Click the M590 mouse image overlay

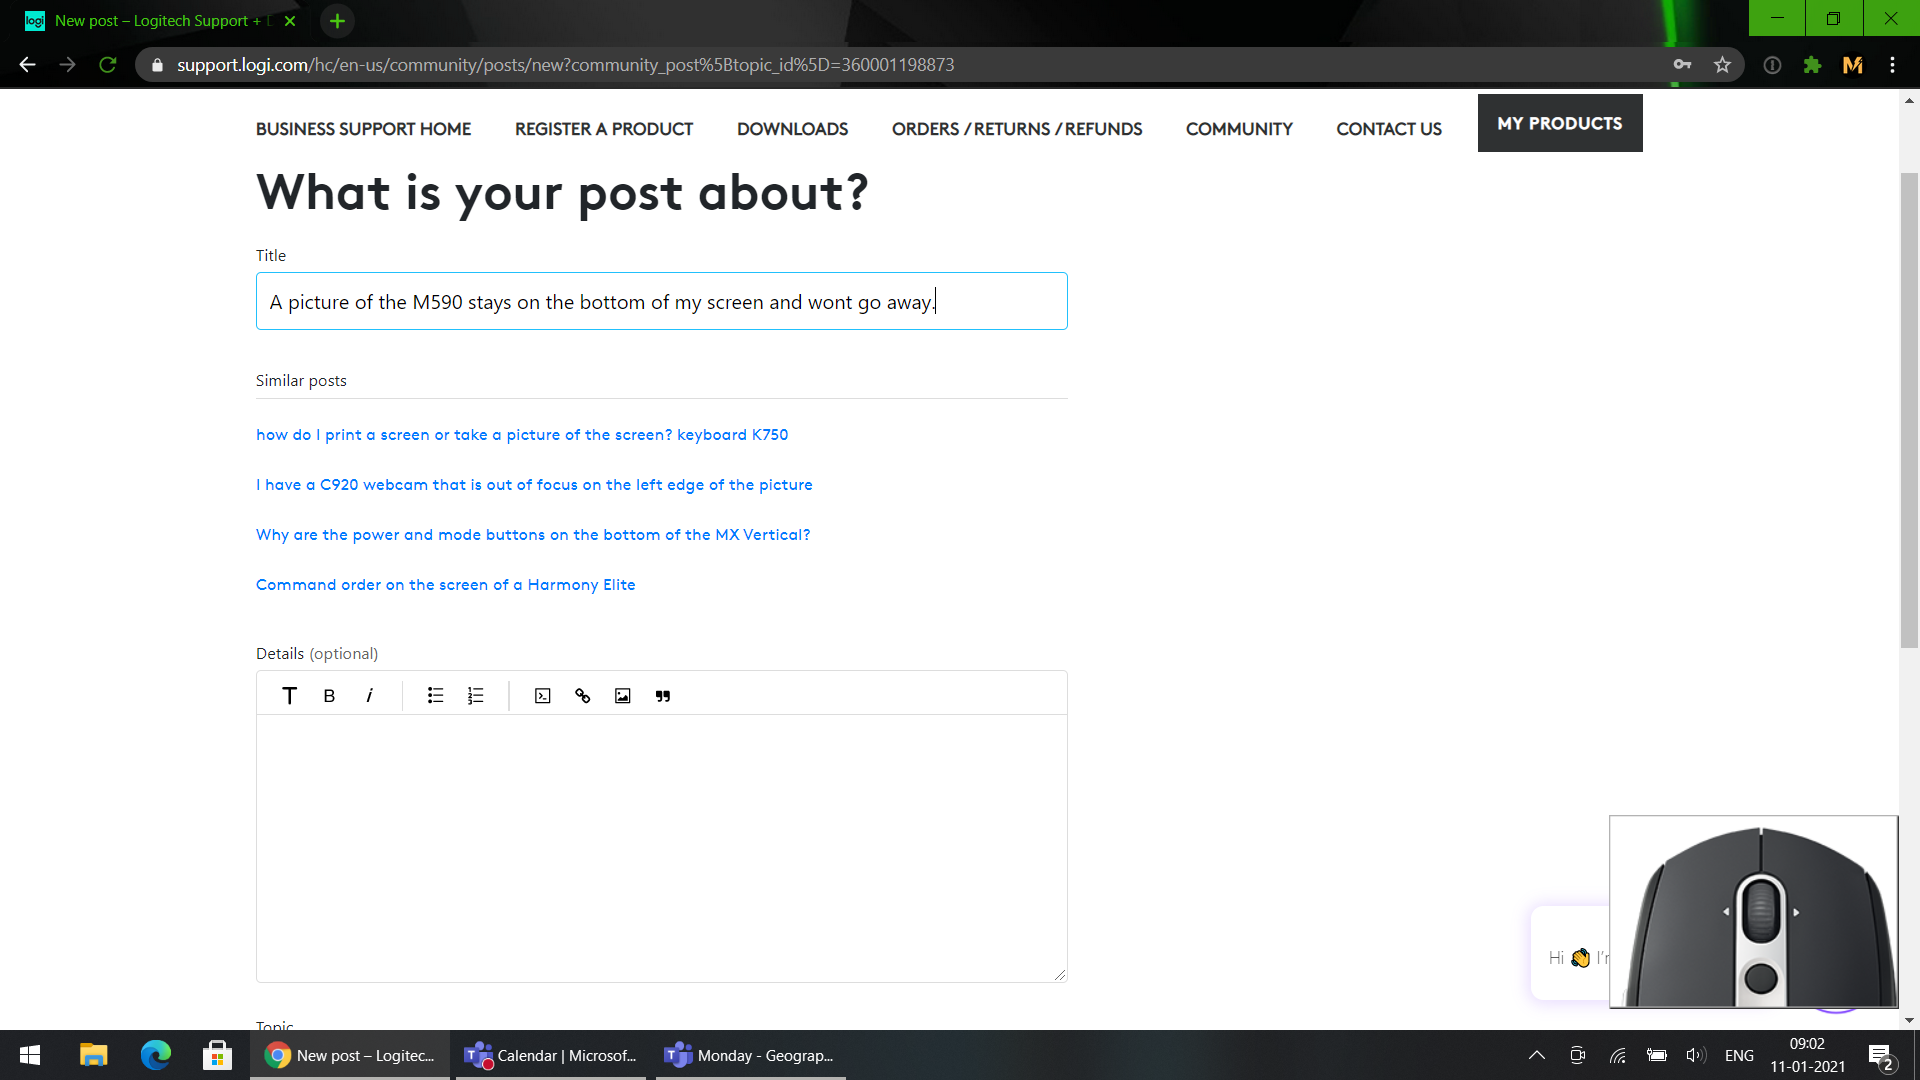tap(1753, 912)
